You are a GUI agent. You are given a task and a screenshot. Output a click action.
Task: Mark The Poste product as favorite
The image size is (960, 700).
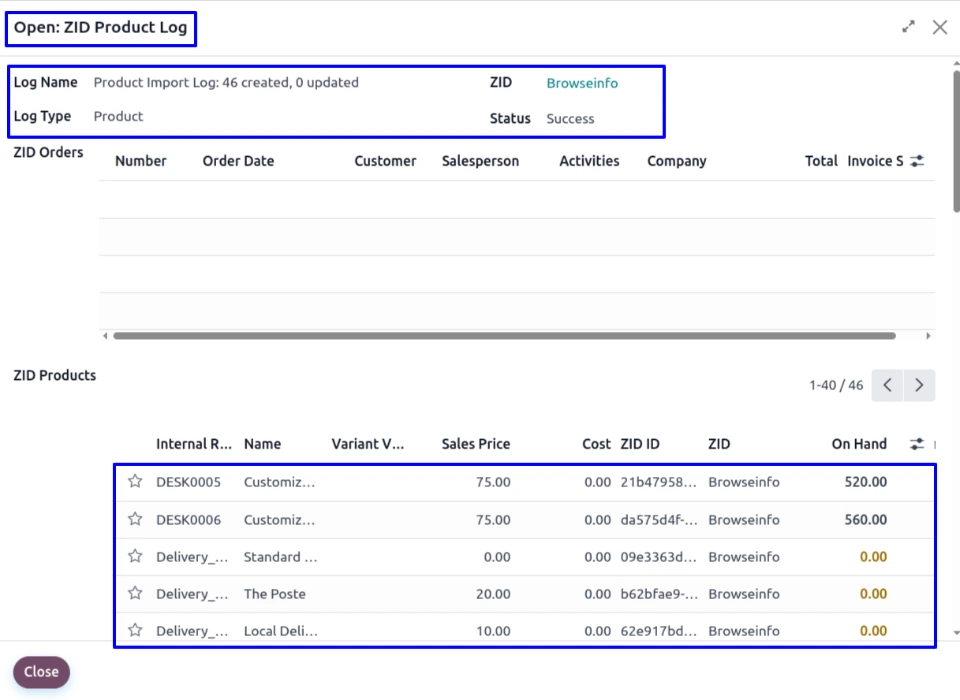tap(135, 593)
